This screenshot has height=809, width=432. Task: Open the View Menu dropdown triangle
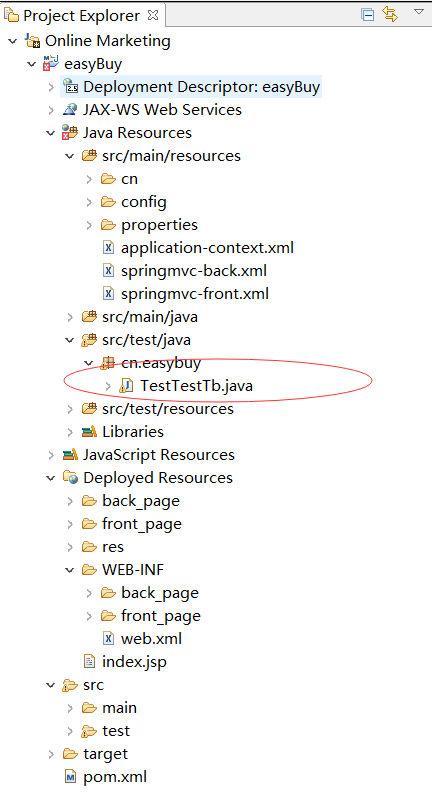coord(419,11)
